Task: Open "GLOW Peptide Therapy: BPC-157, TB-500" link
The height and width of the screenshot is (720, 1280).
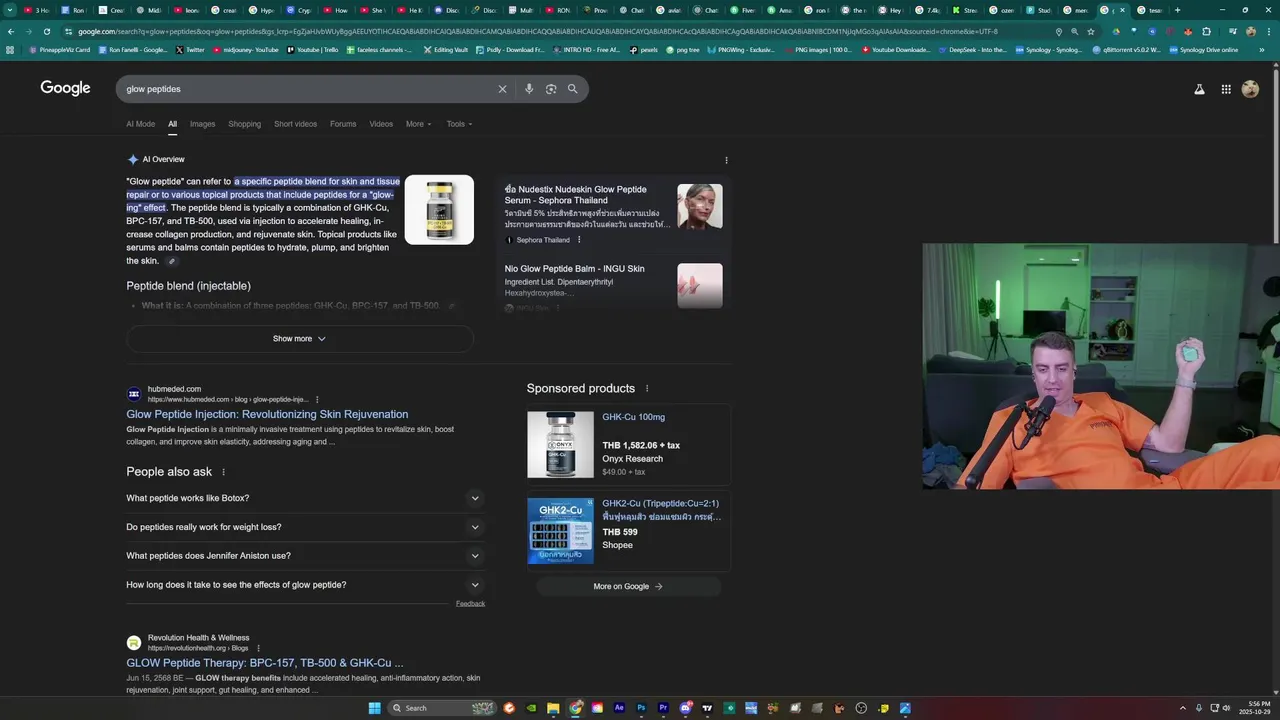Action: 265,663
